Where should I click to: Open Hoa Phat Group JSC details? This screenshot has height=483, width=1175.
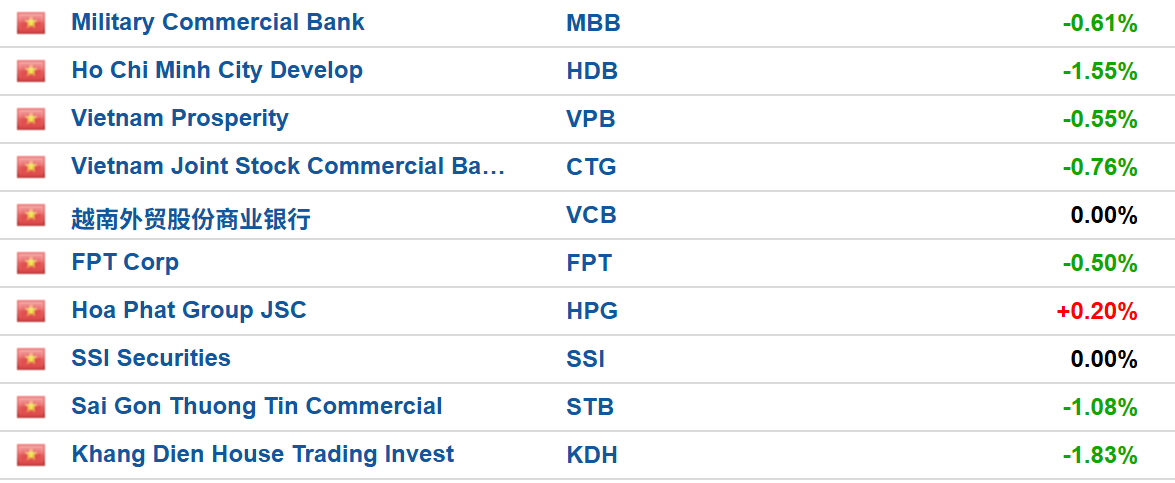(189, 310)
